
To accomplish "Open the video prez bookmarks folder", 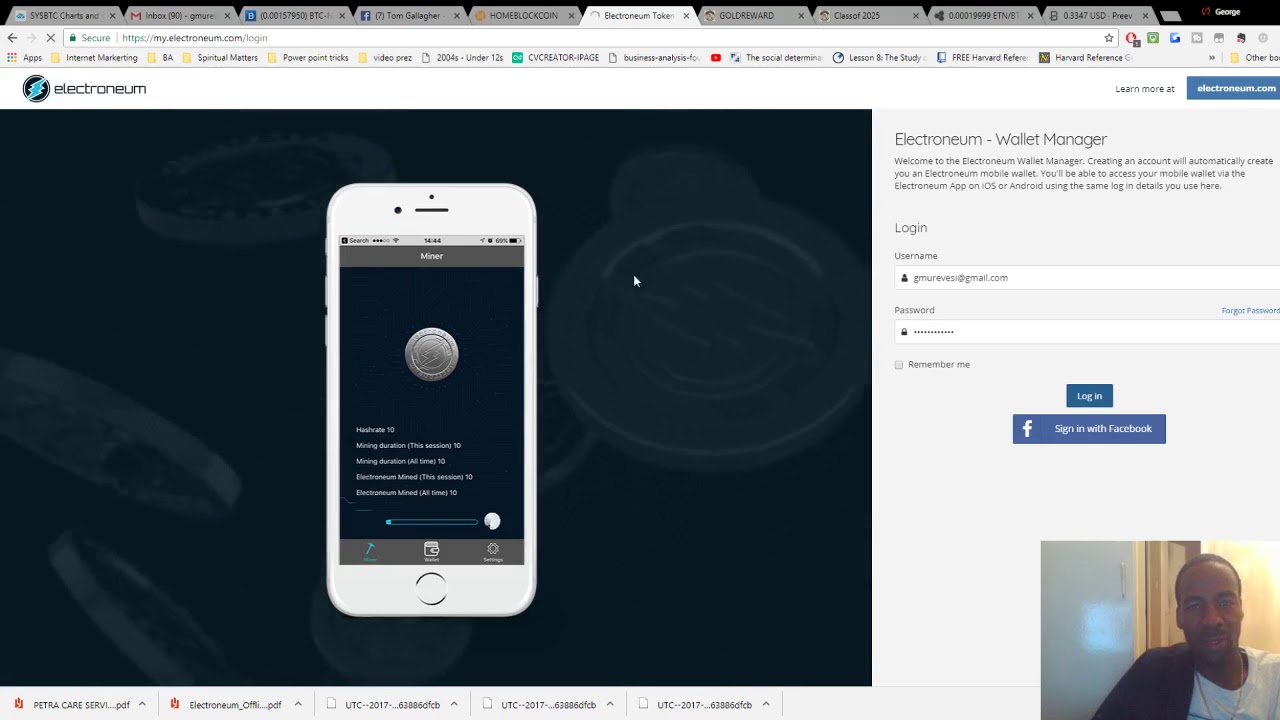I will [x=385, y=58].
